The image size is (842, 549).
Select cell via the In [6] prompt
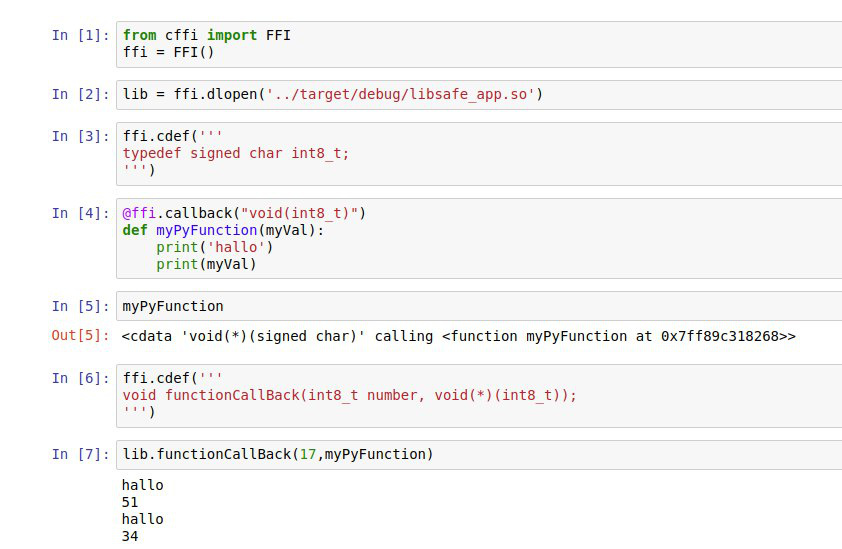pyautogui.click(x=80, y=378)
